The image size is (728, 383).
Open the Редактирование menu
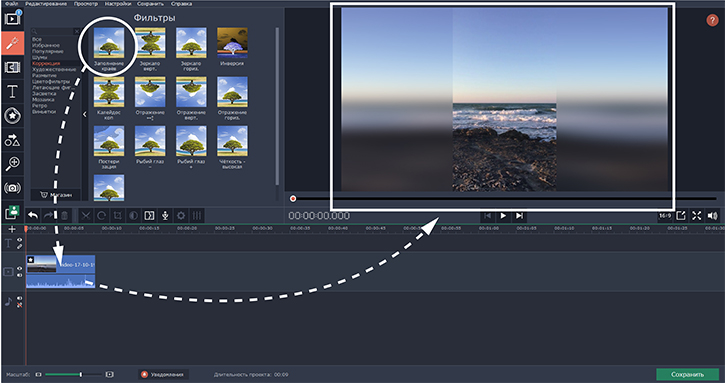[46, 4]
